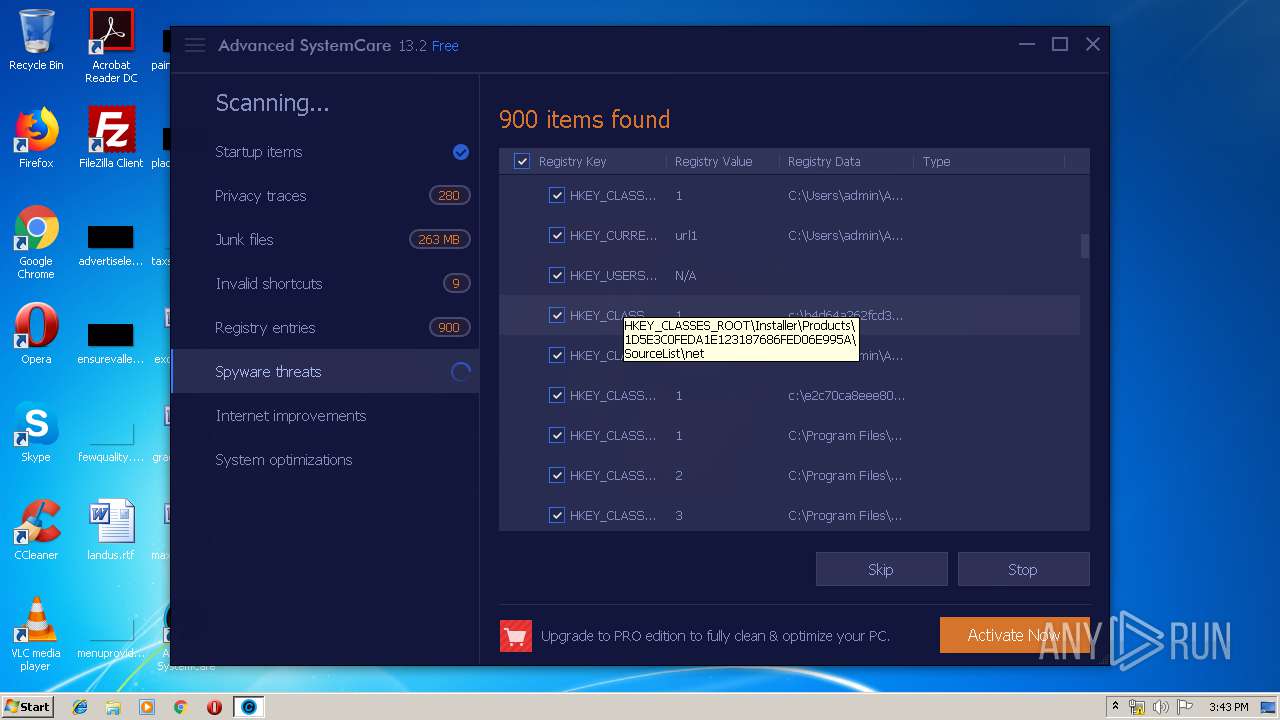Open fewquality desktop file
The image size is (1280, 720).
coord(111,440)
